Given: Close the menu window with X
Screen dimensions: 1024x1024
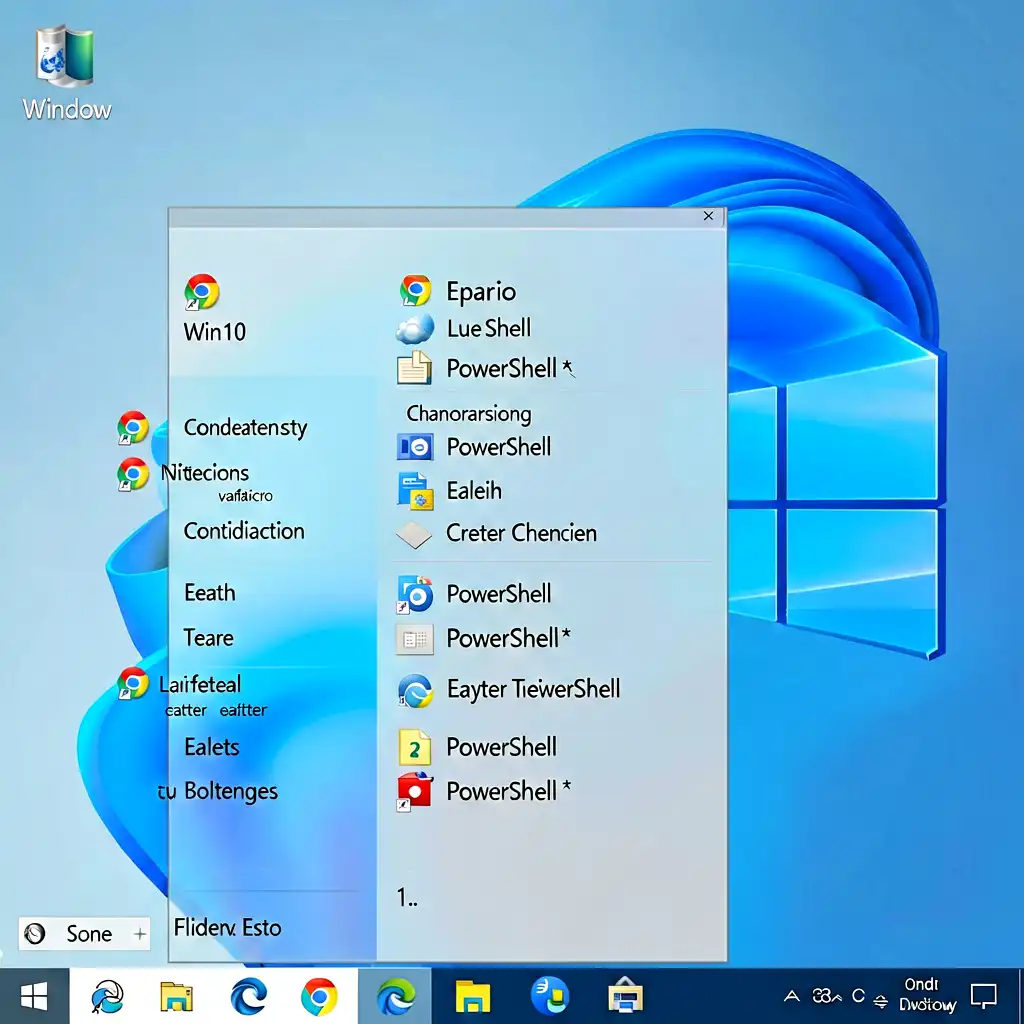Looking at the screenshot, I should pos(708,216).
